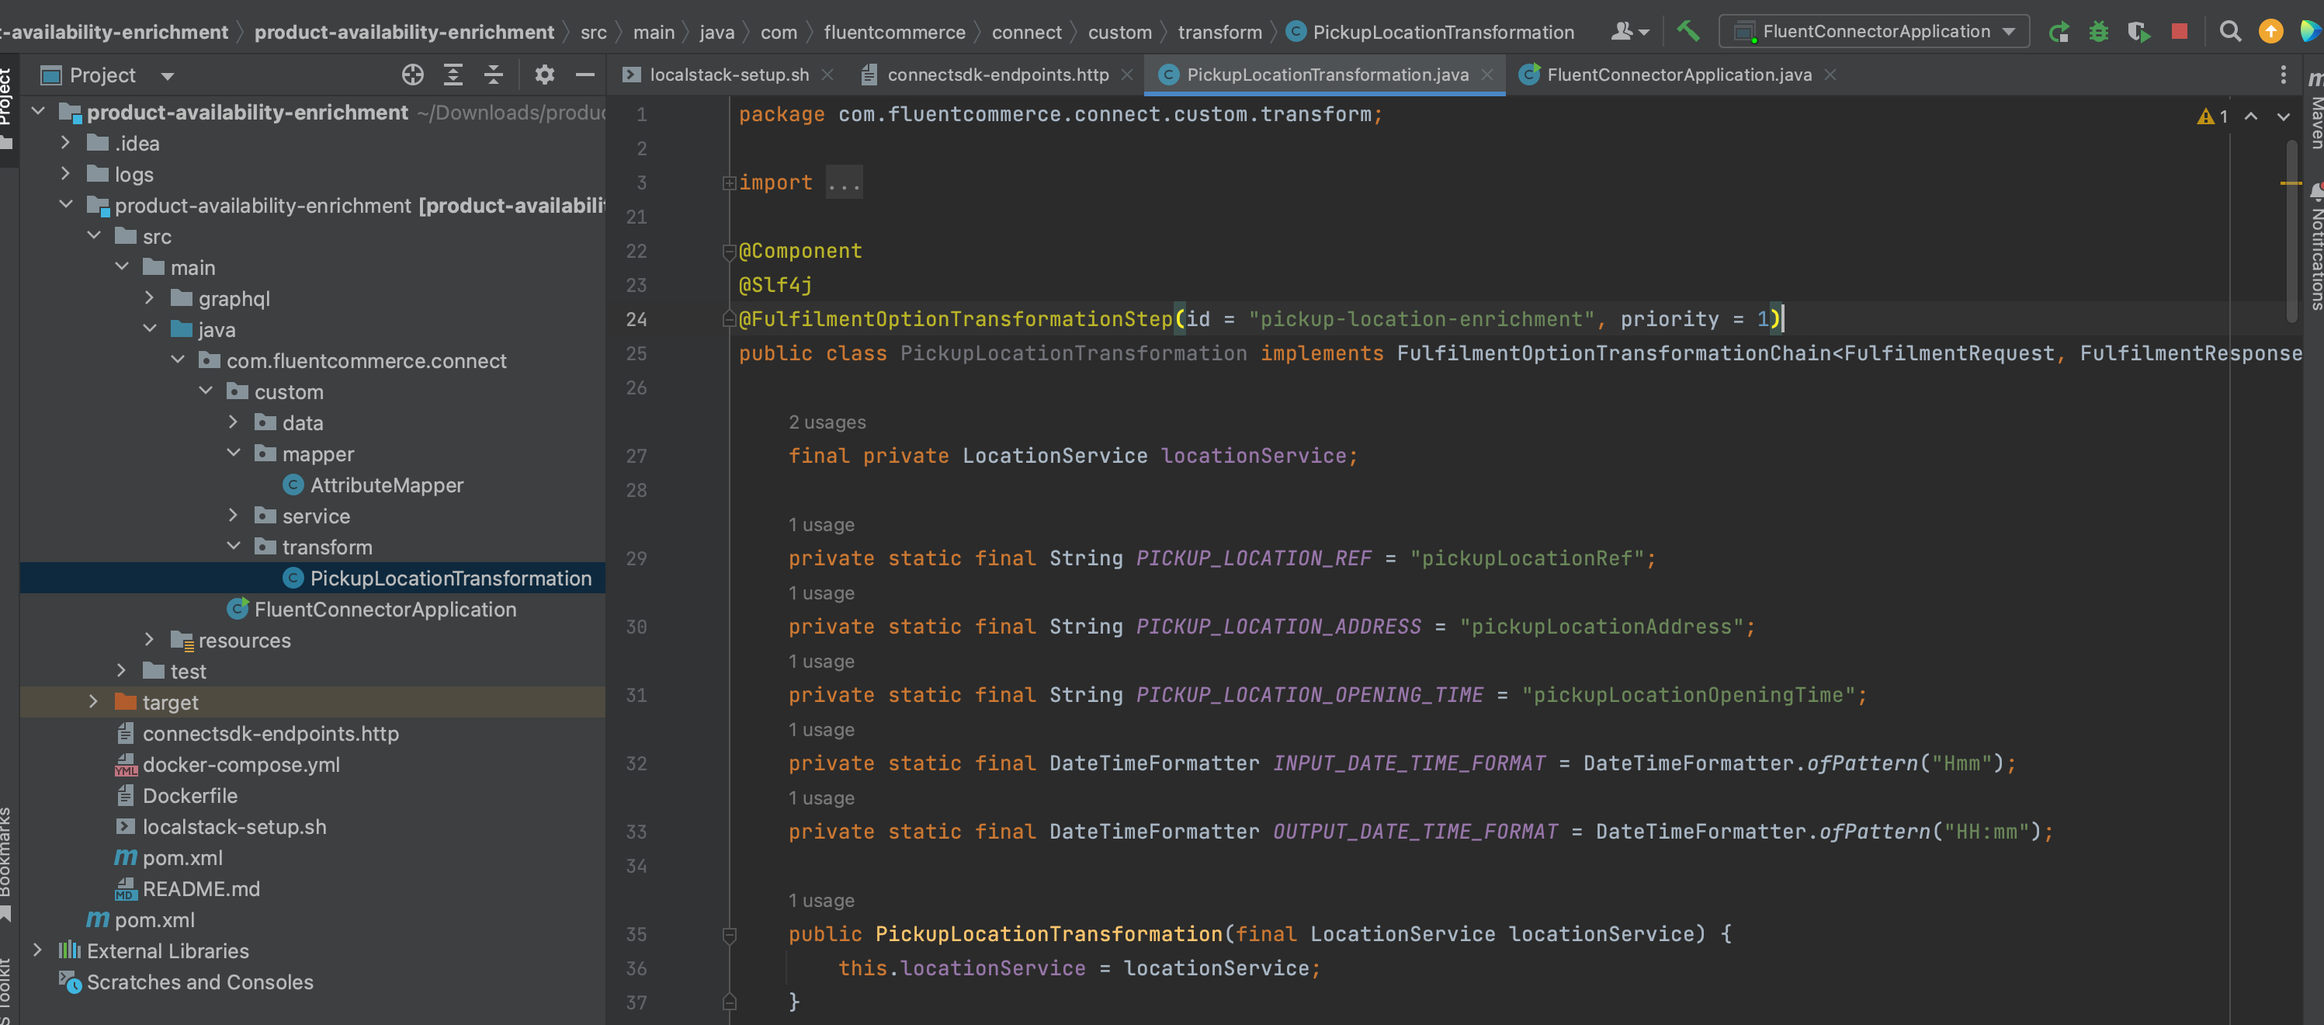The image size is (2324, 1025).
Task: Open AttributeMapper class in the tree
Action: coord(386,485)
